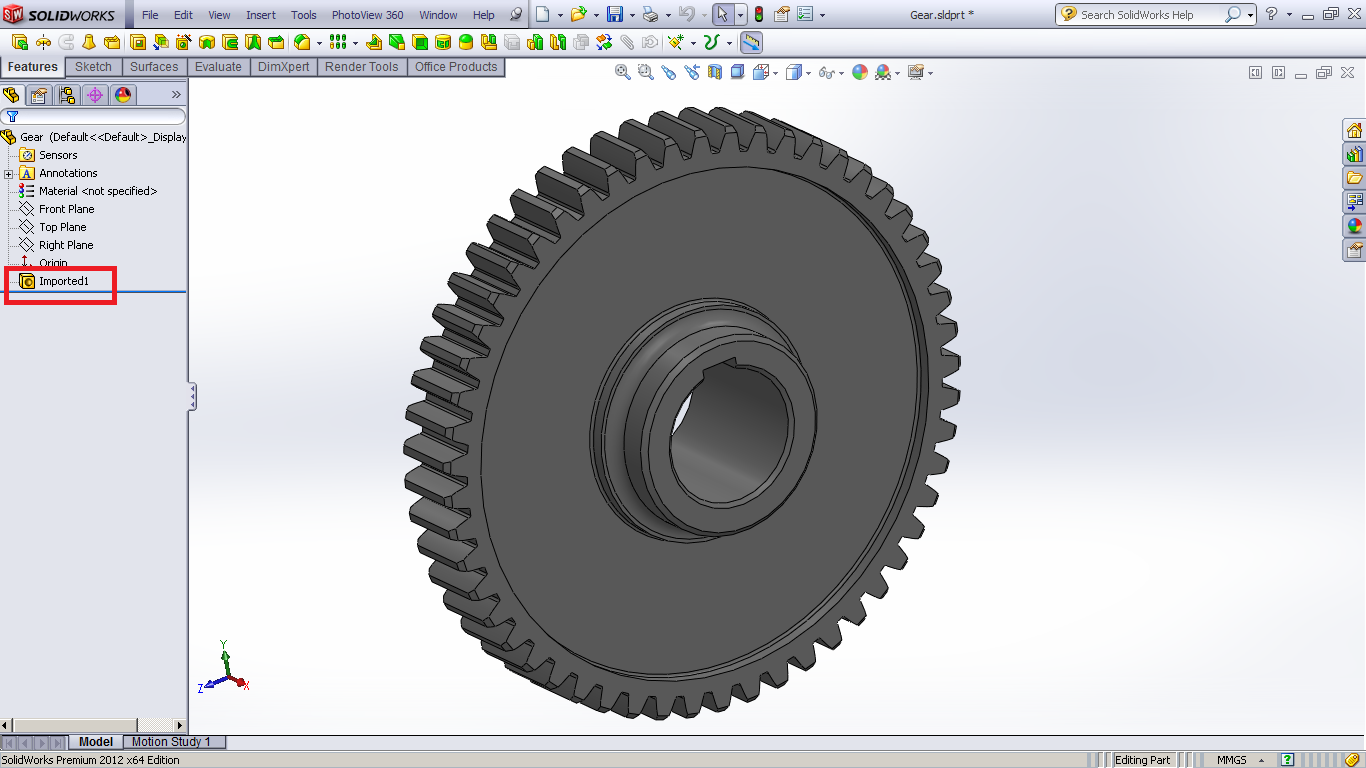Click File Explorer folder icon in task pane
Screen dimensions: 1366x768
[x=1354, y=178]
